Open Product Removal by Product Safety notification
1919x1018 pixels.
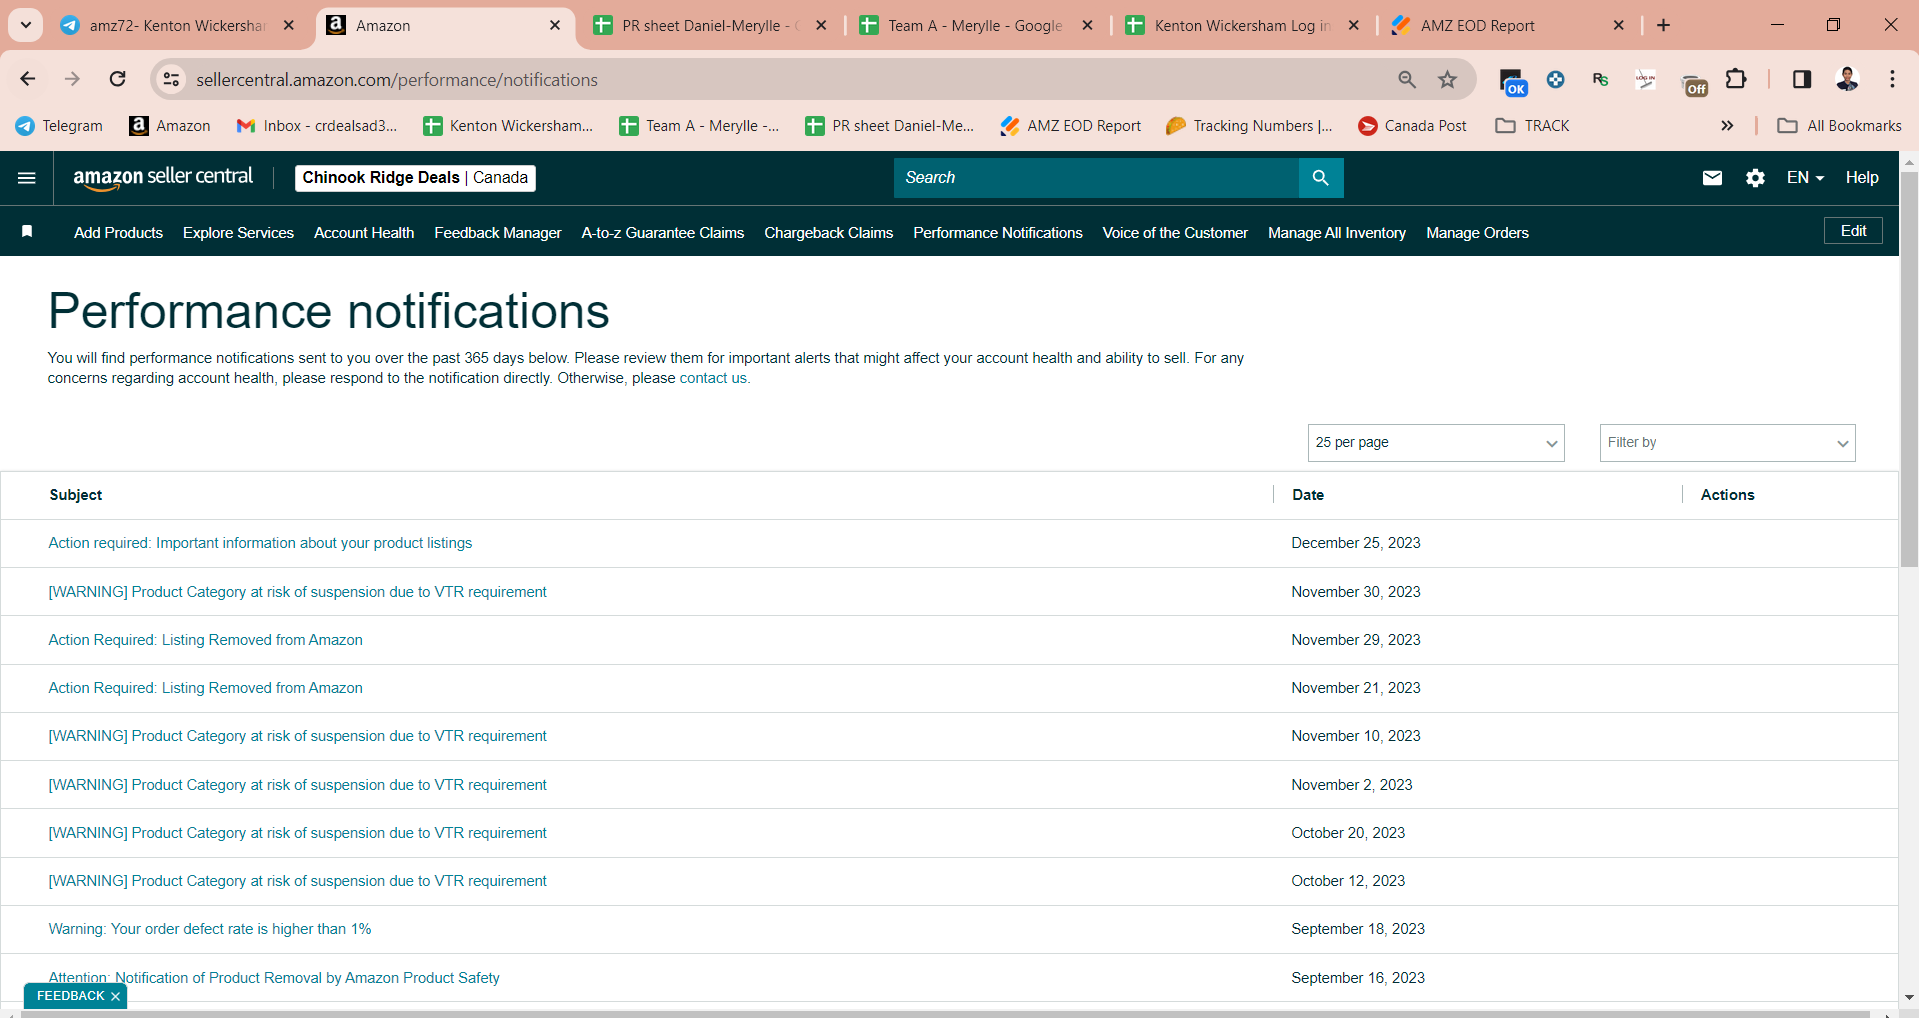pos(274,978)
